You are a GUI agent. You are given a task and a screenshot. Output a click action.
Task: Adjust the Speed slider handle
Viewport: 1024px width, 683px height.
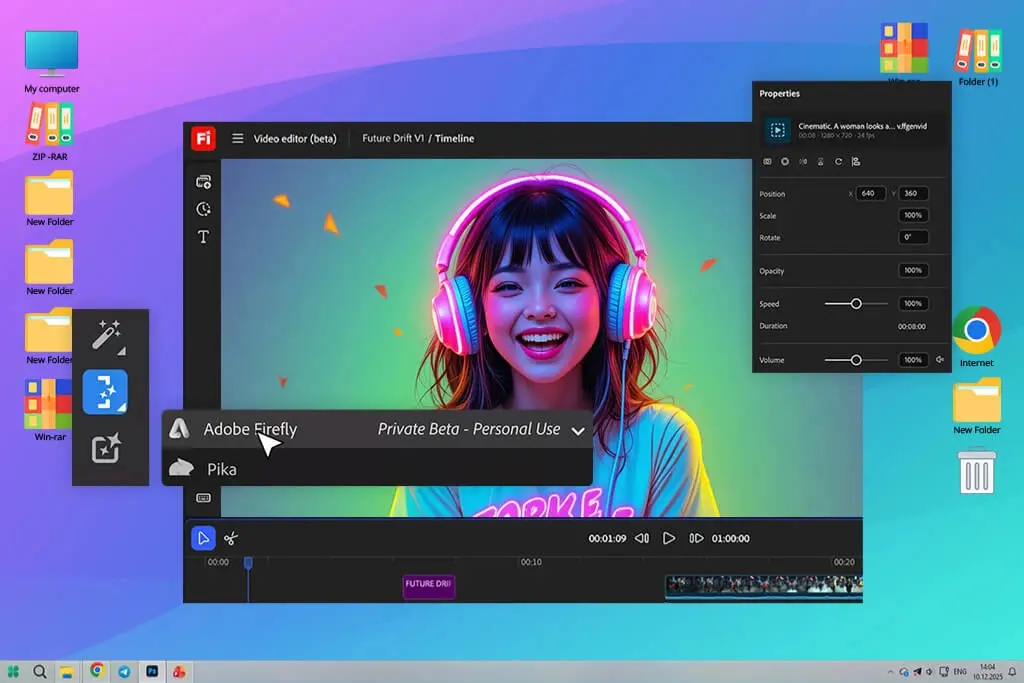pos(856,304)
